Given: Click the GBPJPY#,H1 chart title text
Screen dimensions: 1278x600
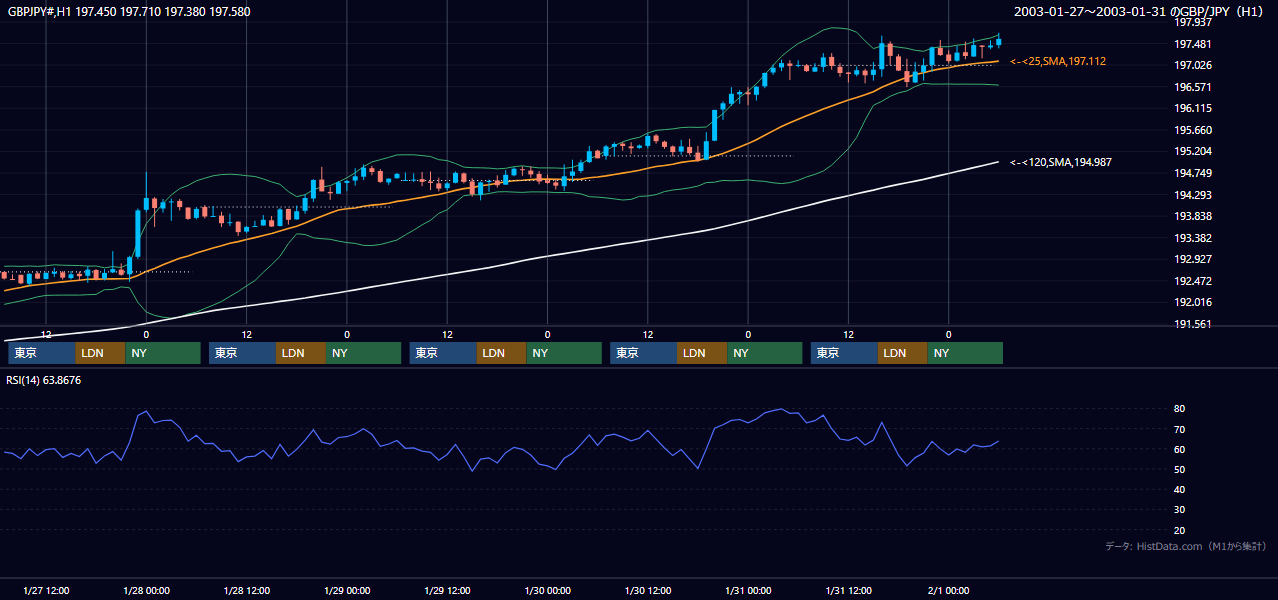Looking at the screenshot, I should [130, 12].
